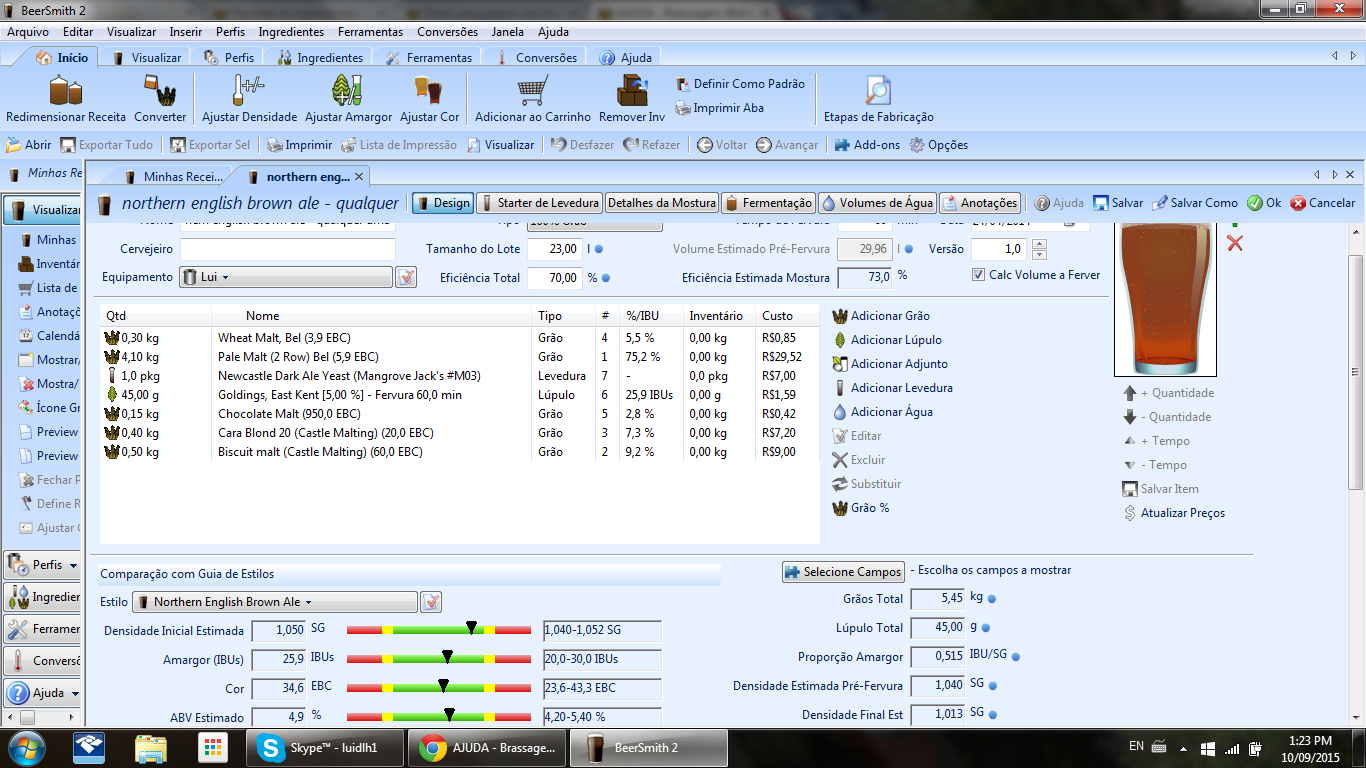Click the Converter ribbon icon
The image size is (1366, 768).
click(x=160, y=100)
